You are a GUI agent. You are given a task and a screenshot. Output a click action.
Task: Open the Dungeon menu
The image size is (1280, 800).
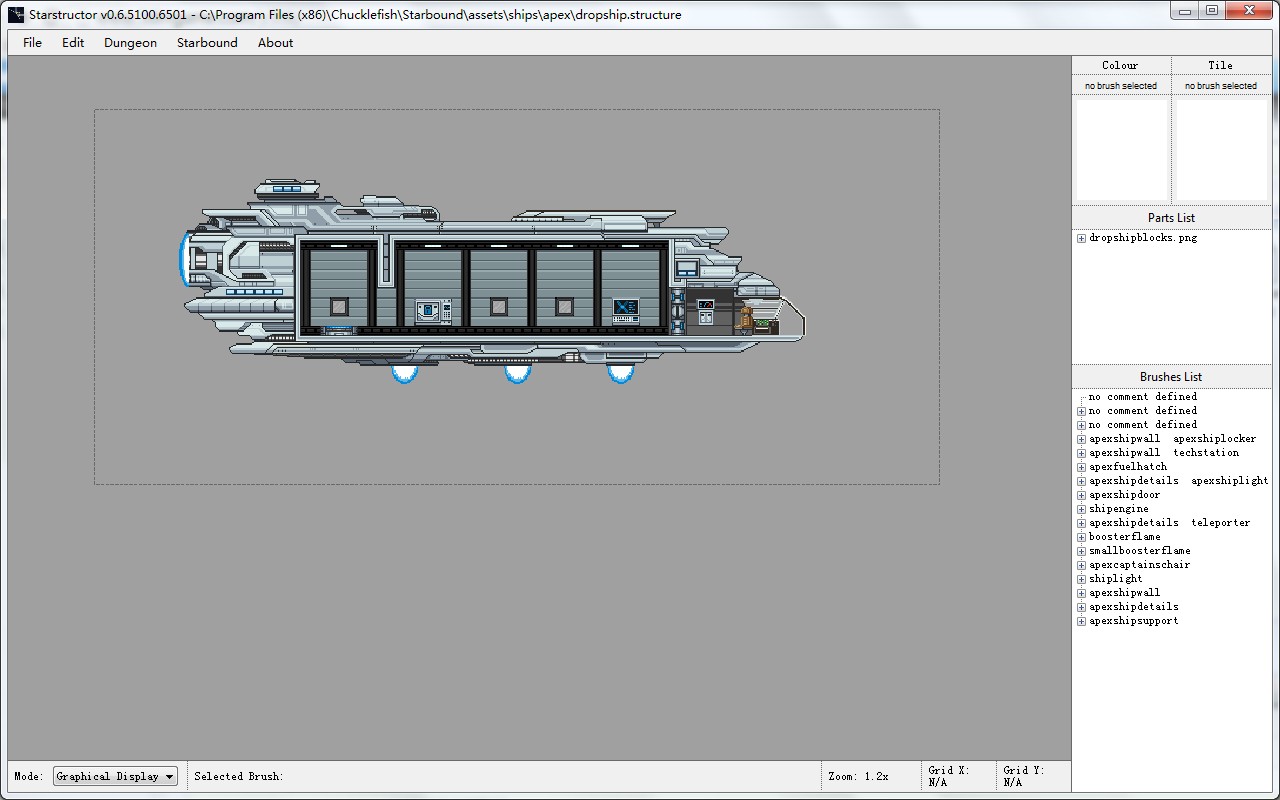130,43
